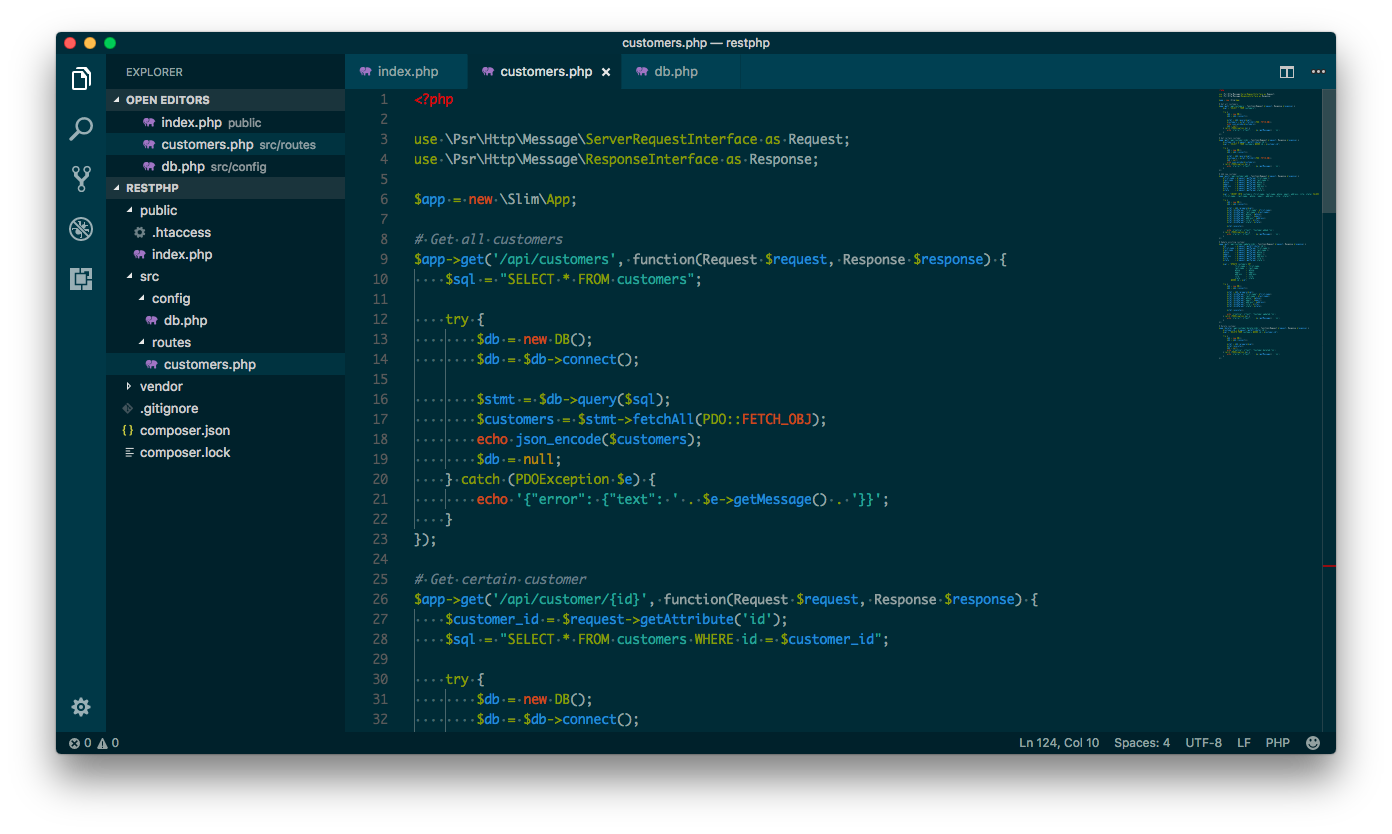
Task: Close the customers.php tab
Action: tap(606, 72)
